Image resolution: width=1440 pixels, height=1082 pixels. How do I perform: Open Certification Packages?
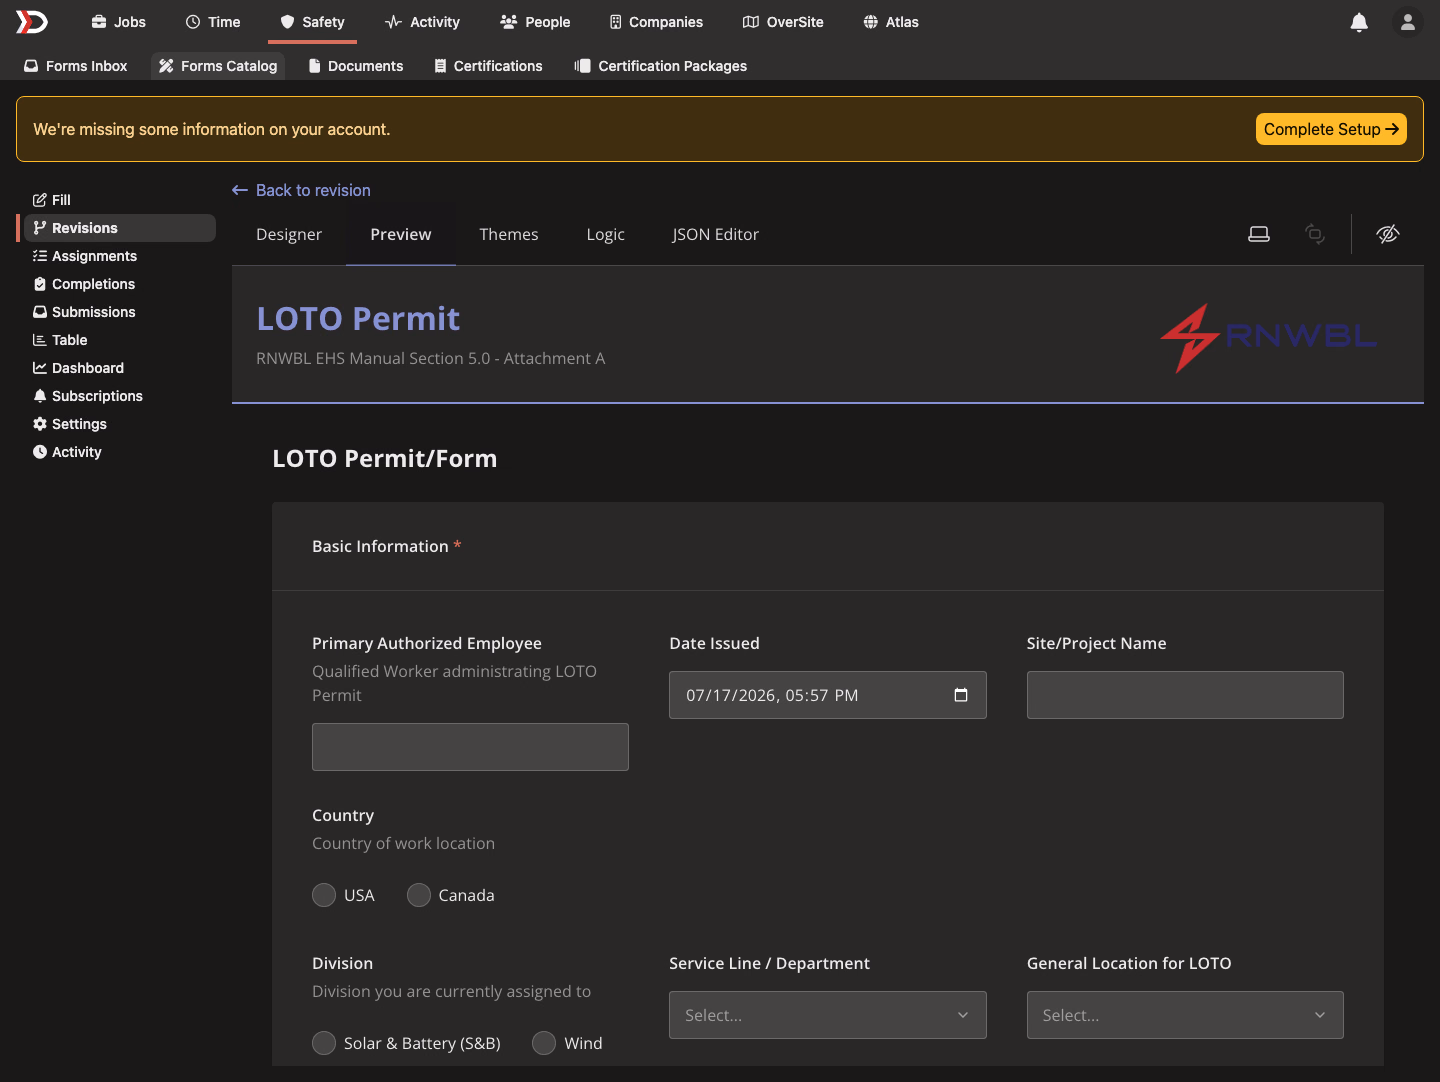[661, 66]
